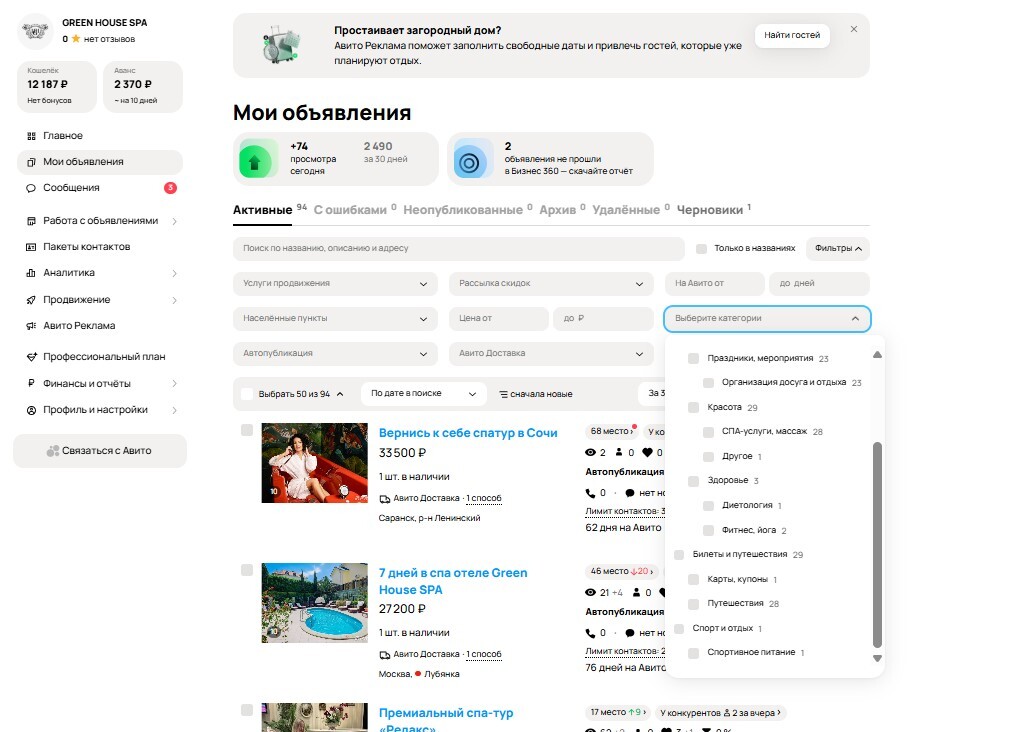Check Праздники, мероприятия category

coord(693,358)
